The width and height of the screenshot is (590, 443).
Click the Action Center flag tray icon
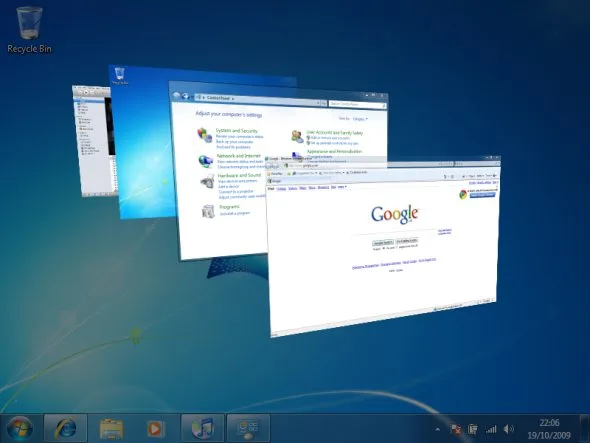455,429
